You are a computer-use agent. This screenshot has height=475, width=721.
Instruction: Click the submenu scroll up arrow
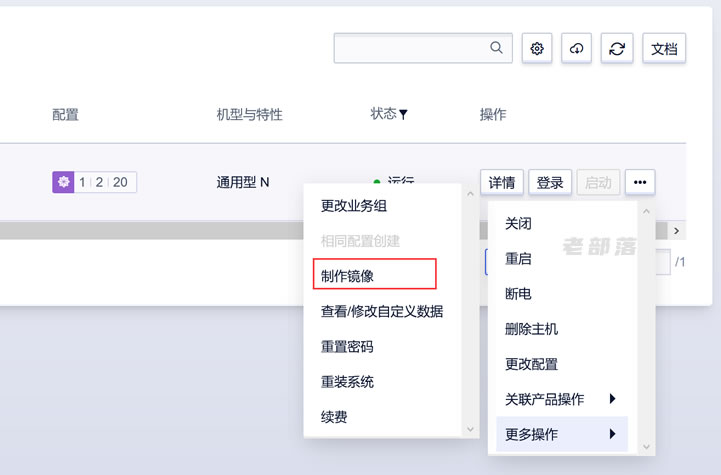tap(470, 195)
